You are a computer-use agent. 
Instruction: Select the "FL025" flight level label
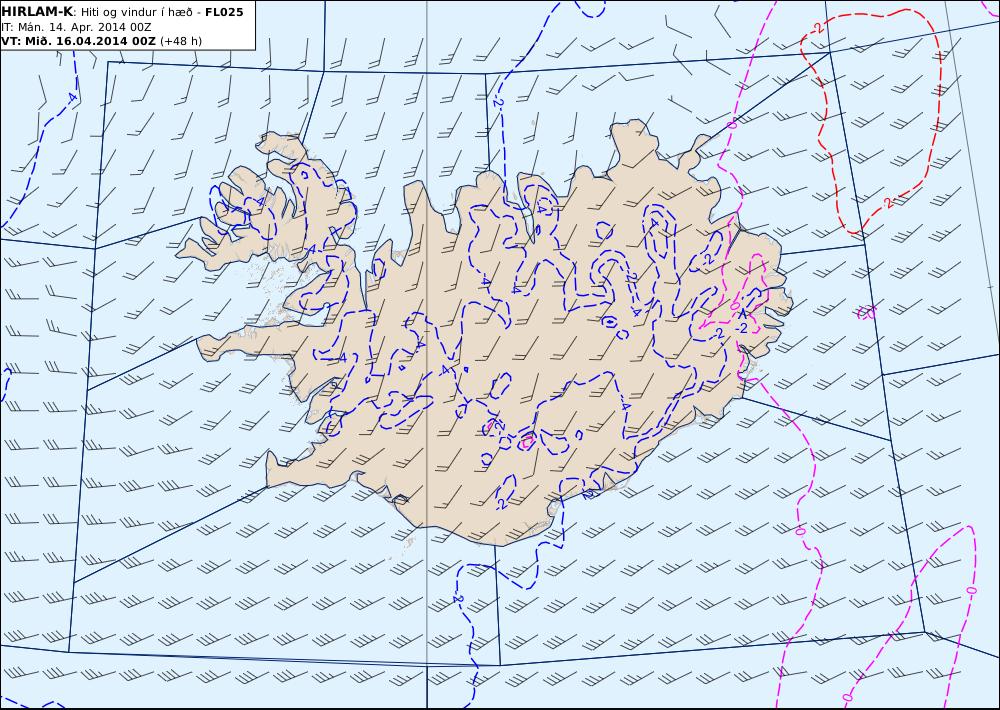(x=224, y=12)
